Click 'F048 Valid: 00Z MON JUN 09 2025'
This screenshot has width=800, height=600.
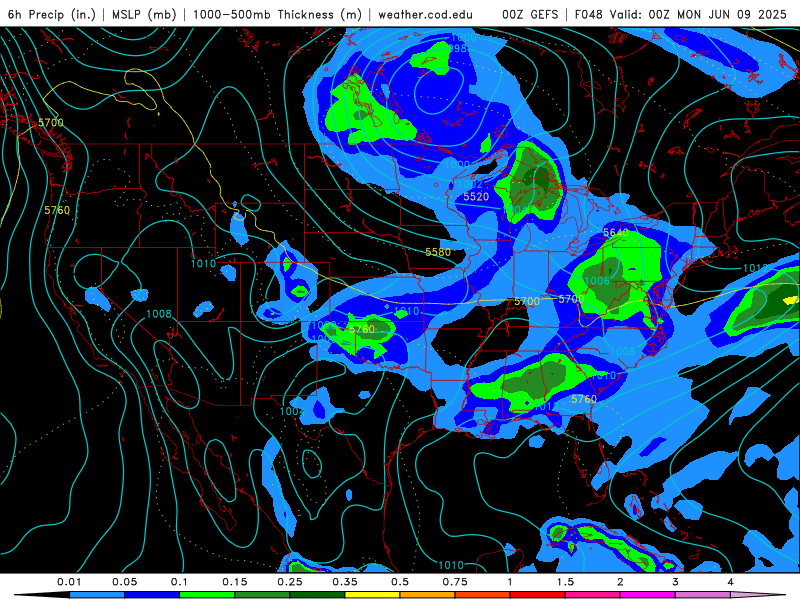point(681,14)
